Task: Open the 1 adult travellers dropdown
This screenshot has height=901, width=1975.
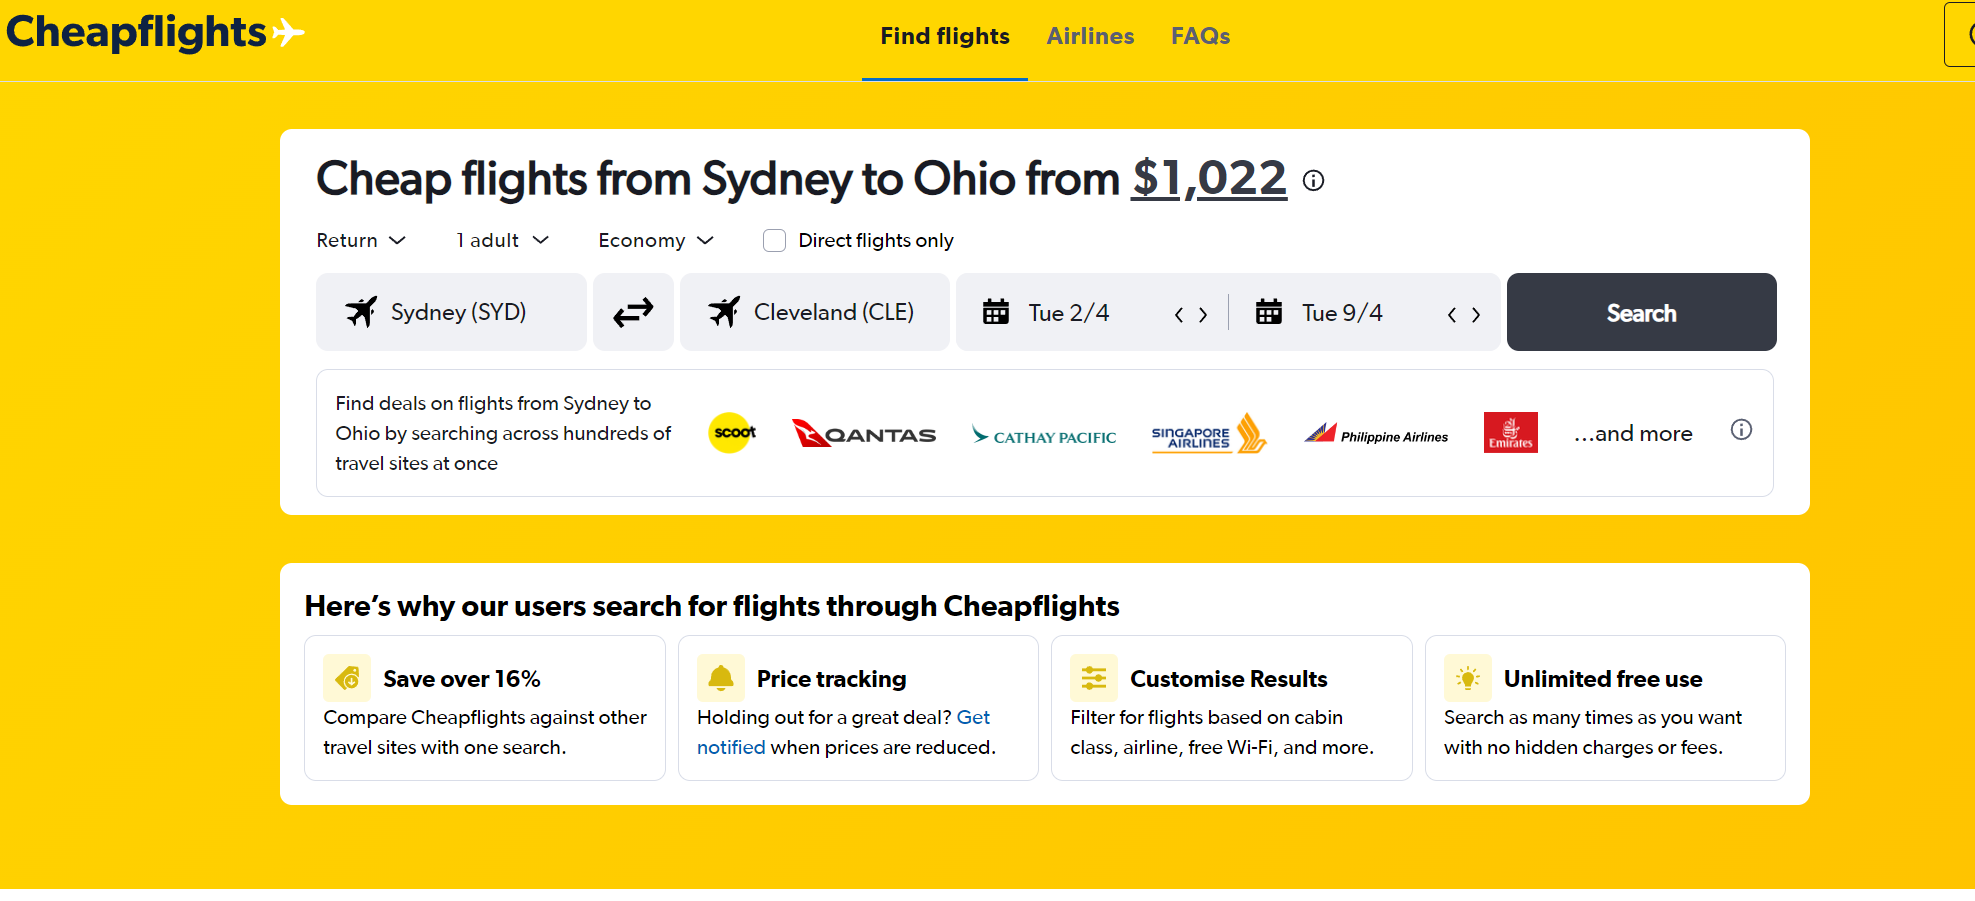Action: pyautogui.click(x=503, y=241)
